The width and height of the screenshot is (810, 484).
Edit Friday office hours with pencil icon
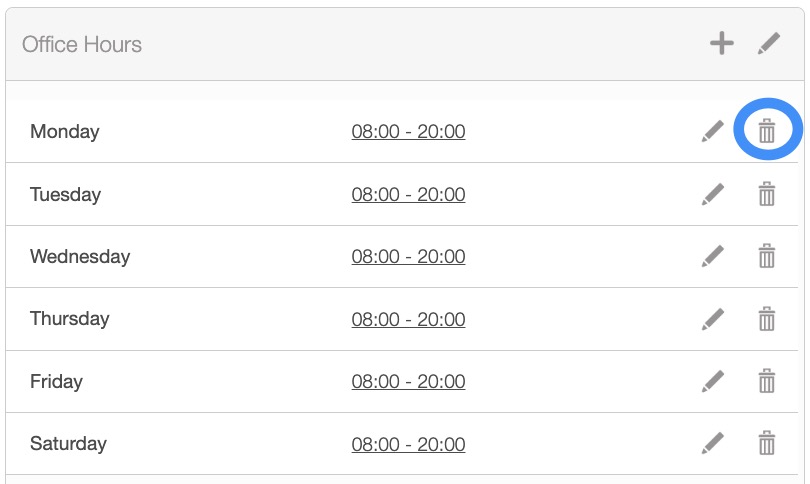[712, 381]
